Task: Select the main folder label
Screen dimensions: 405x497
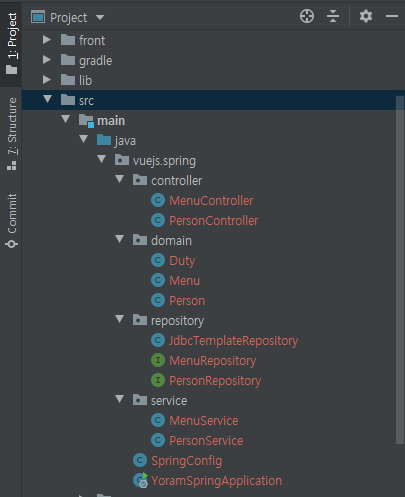Action: pos(111,121)
